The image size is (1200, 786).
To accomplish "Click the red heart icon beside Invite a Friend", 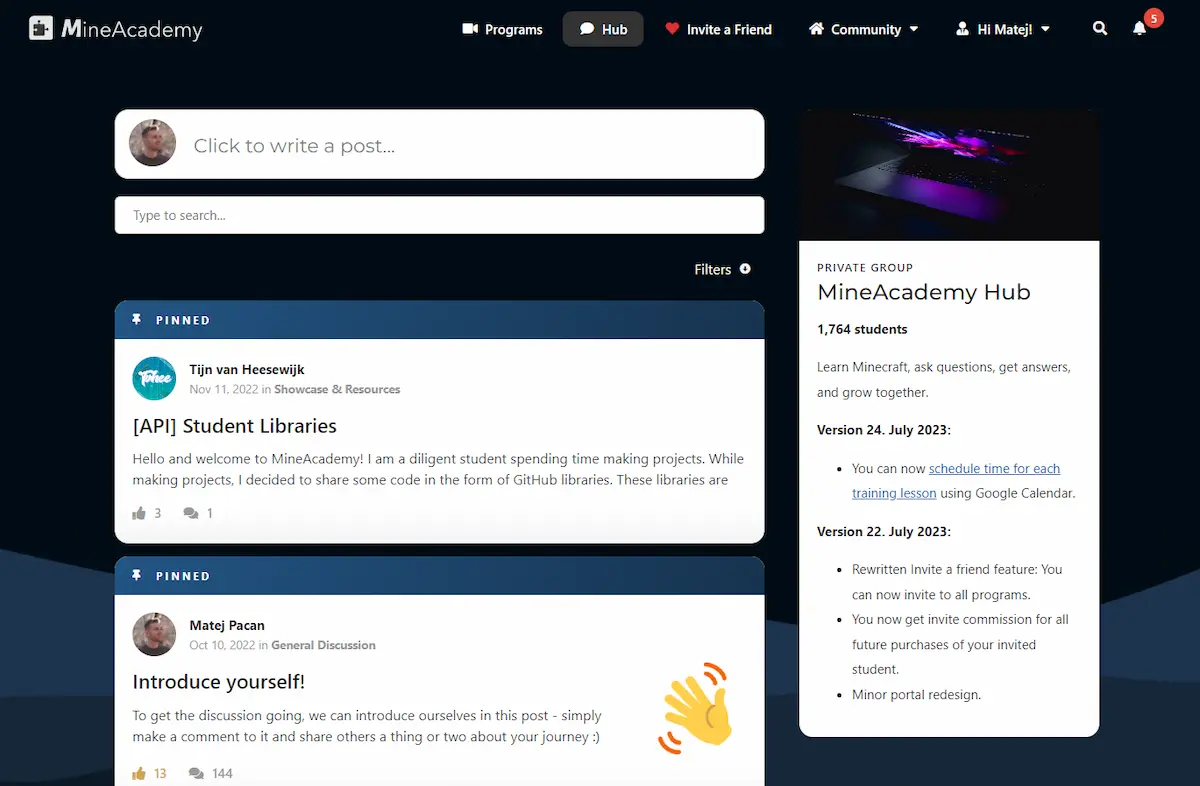I will 672,29.
